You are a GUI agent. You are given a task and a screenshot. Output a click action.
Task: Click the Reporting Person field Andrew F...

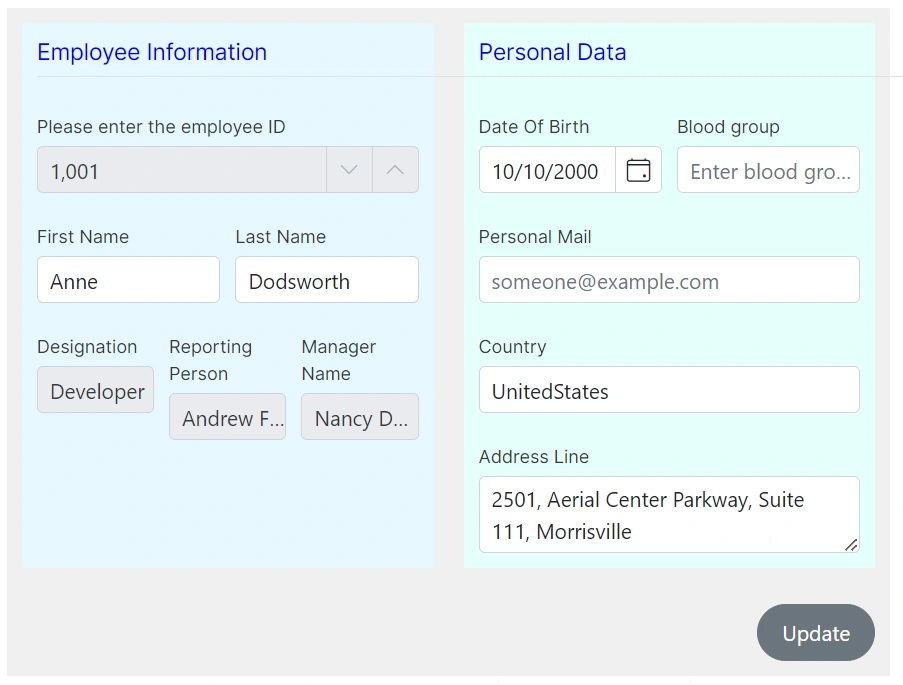click(x=227, y=417)
